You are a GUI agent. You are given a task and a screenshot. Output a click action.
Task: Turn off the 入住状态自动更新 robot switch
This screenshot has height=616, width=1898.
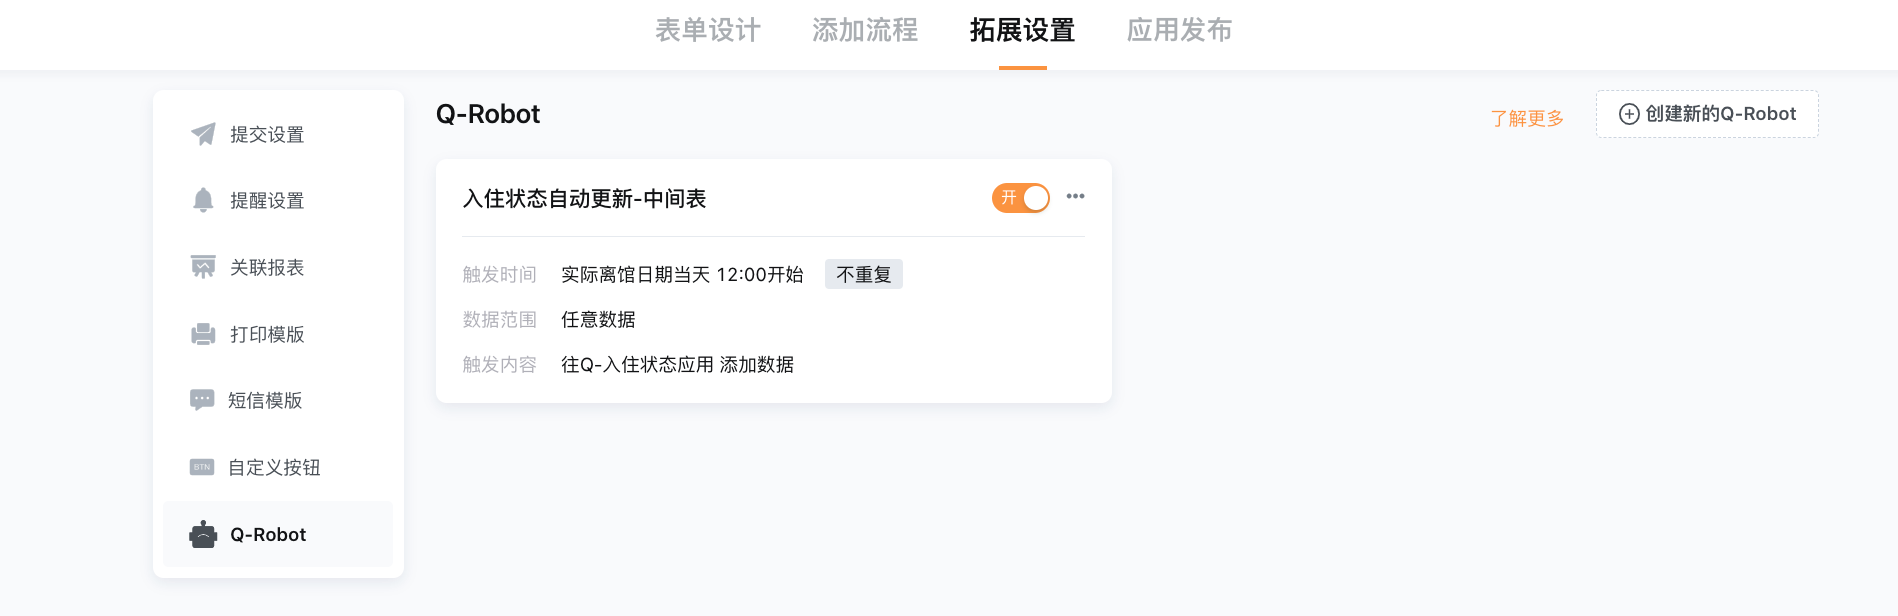tap(1021, 198)
